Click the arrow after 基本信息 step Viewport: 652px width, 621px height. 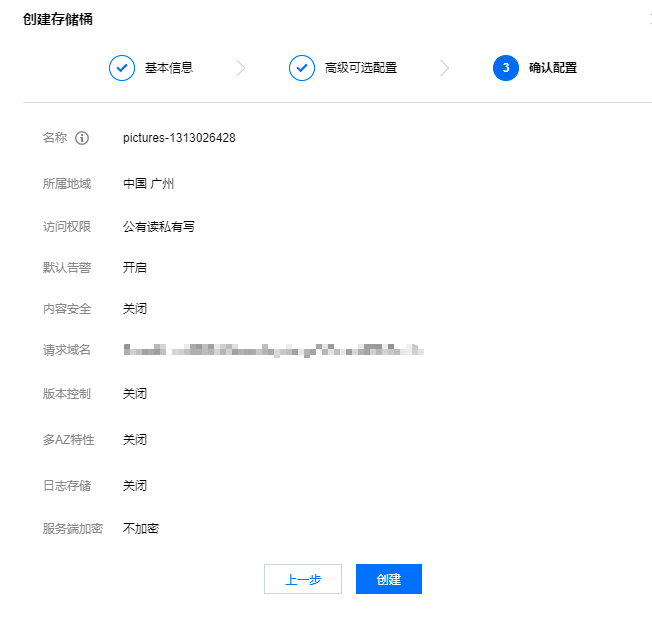pos(240,68)
